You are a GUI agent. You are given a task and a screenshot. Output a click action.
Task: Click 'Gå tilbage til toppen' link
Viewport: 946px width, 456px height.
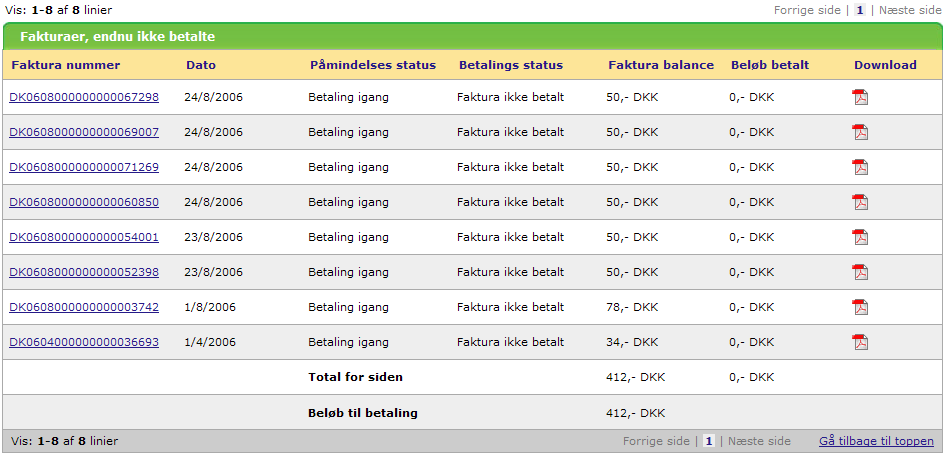[876, 441]
